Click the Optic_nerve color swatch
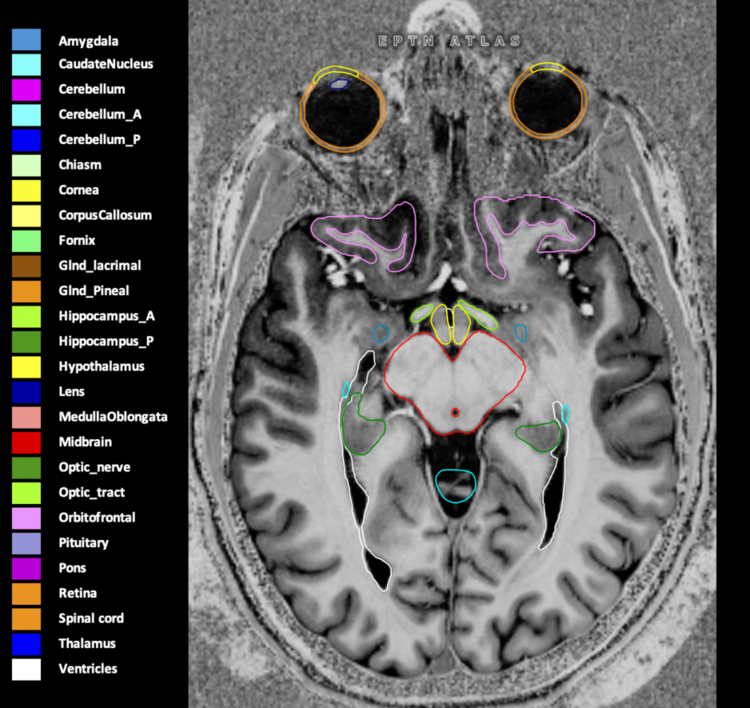Screen dimensions: 750x708 (x=26, y=468)
